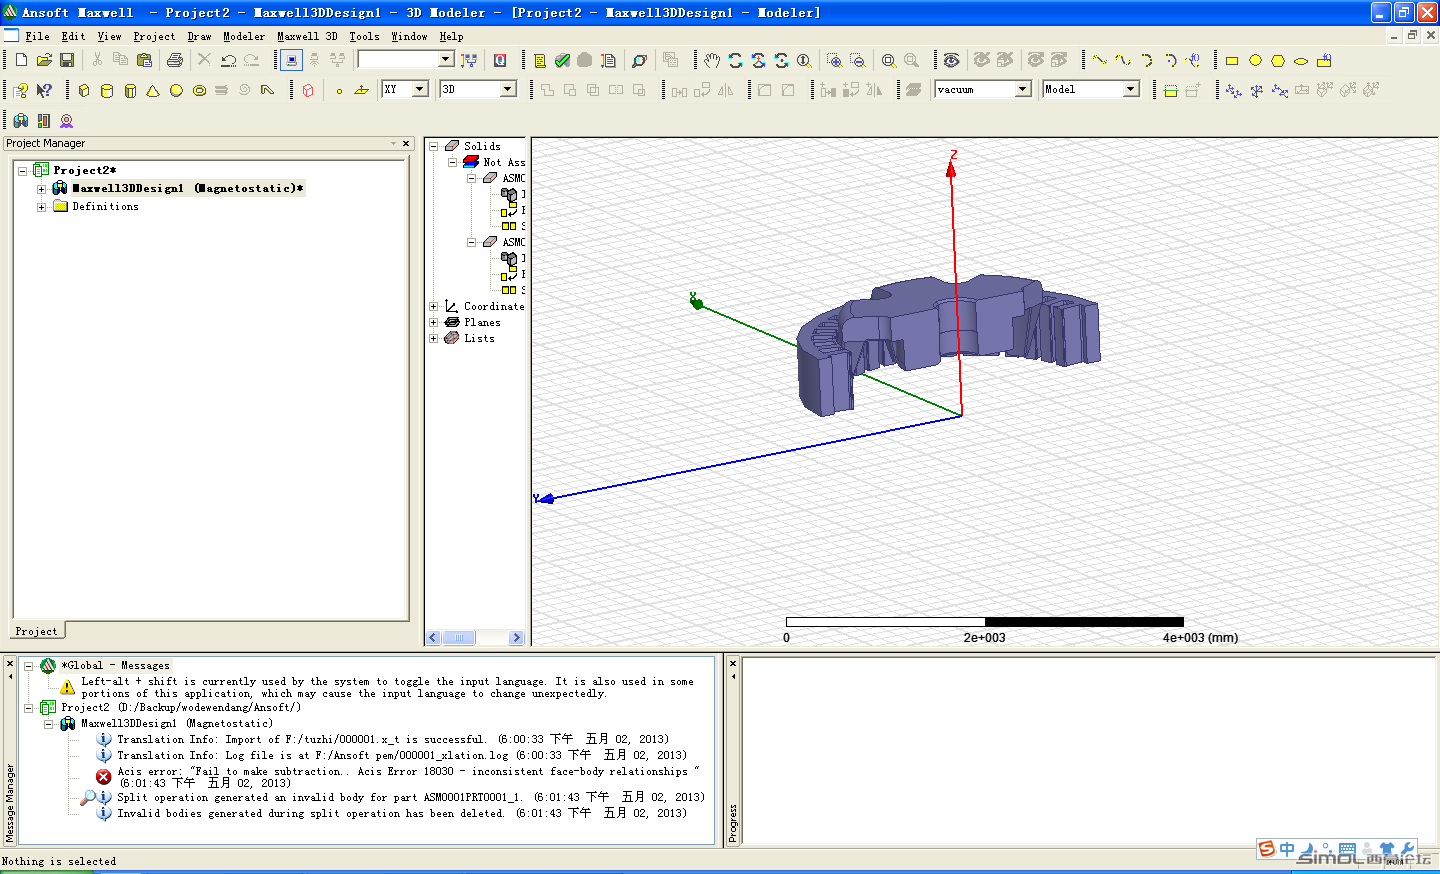
Task: Click the model tree horizontal scrollbar thumb
Action: pyautogui.click(x=459, y=638)
